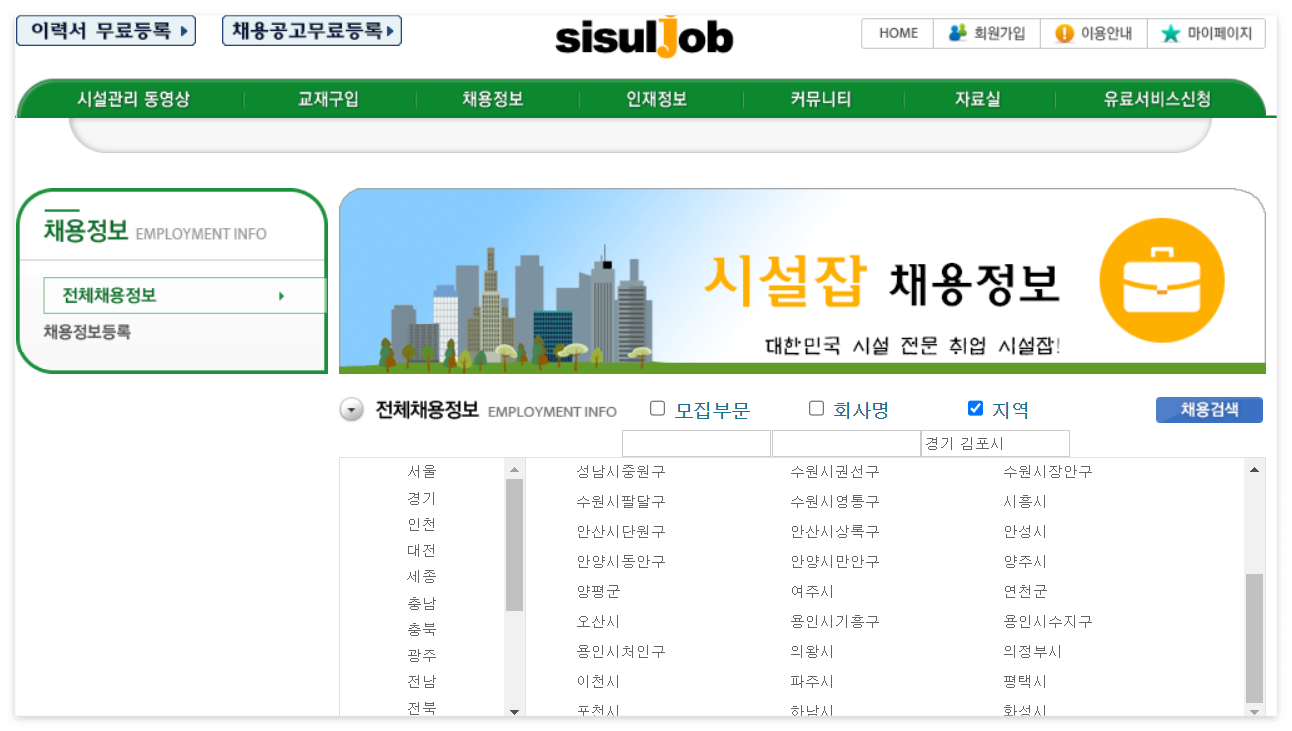Click the district list scroll-up arrow
The height and width of the screenshot is (731, 1292).
pyautogui.click(x=1254, y=469)
